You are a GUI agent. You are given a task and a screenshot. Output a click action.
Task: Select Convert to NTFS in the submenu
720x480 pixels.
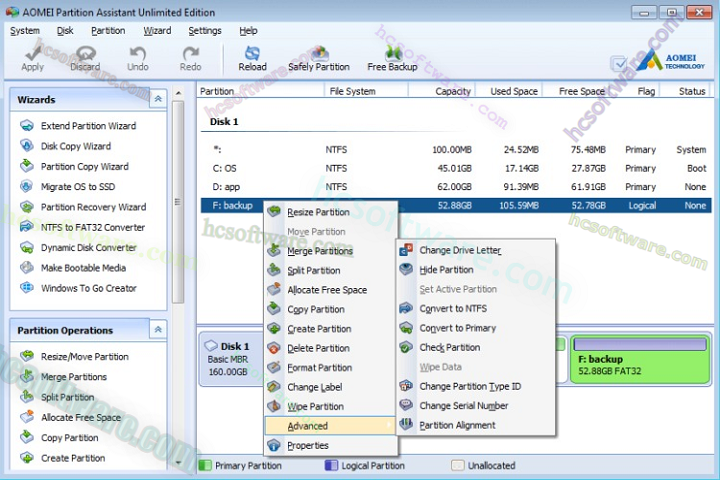pos(476,309)
